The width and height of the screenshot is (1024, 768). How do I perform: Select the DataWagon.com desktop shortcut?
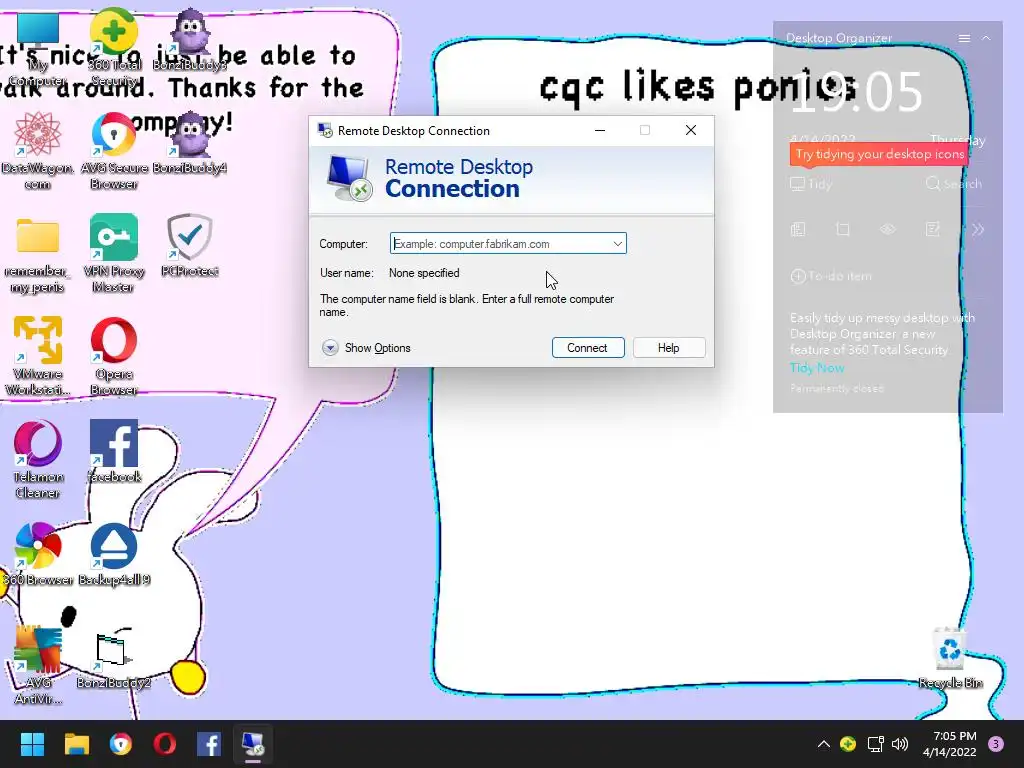click(38, 151)
